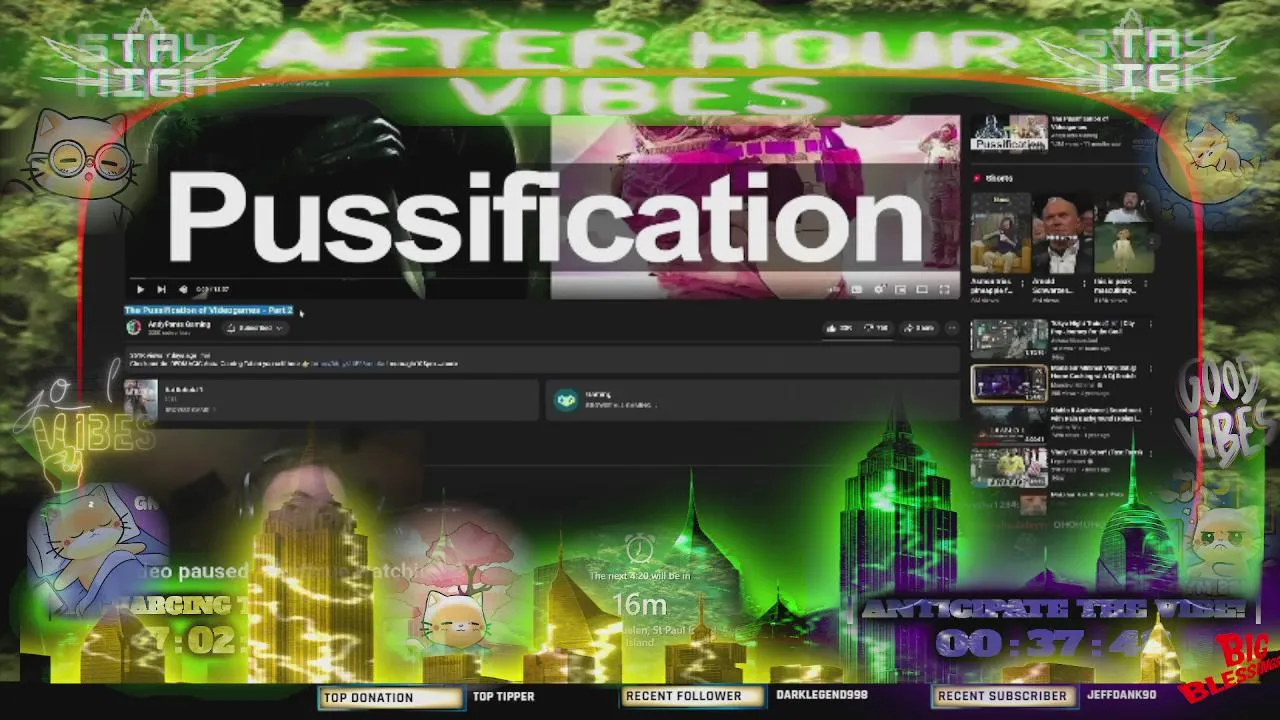1280x720 pixels.
Task: Click the TOP DONATION label
Action: (368, 697)
